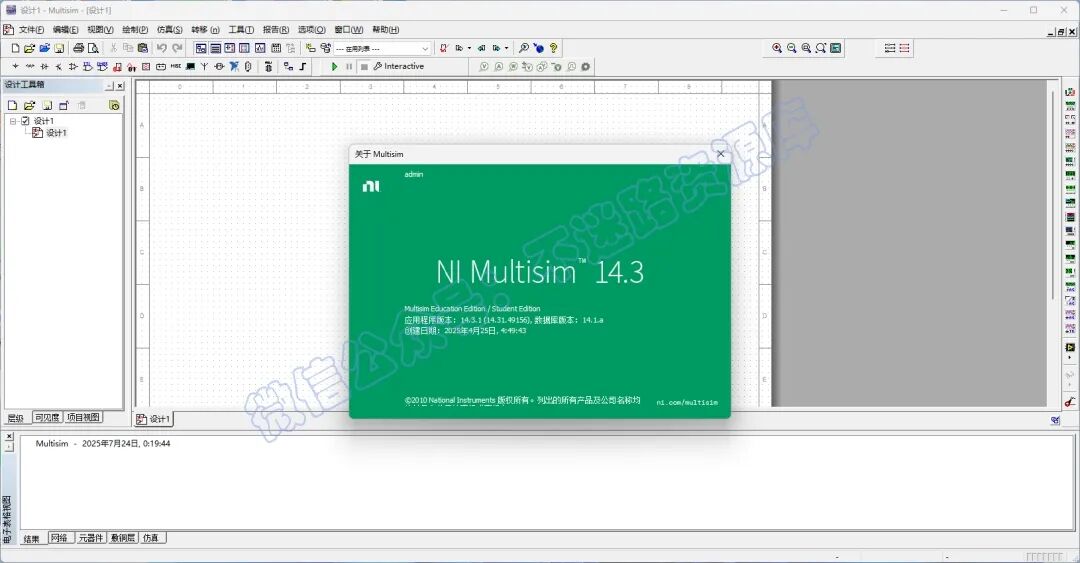Pause the simulation

click(x=349, y=67)
